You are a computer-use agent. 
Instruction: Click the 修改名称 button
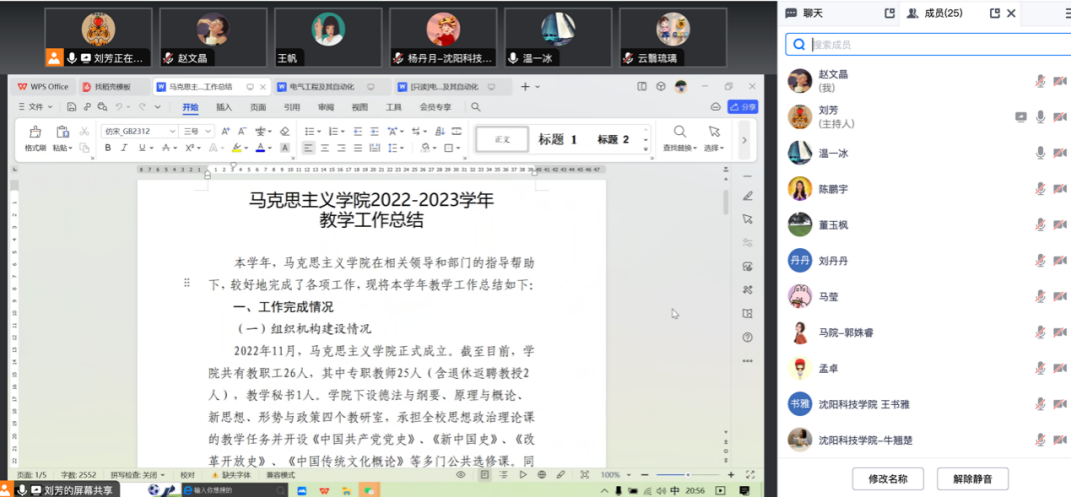[887, 479]
